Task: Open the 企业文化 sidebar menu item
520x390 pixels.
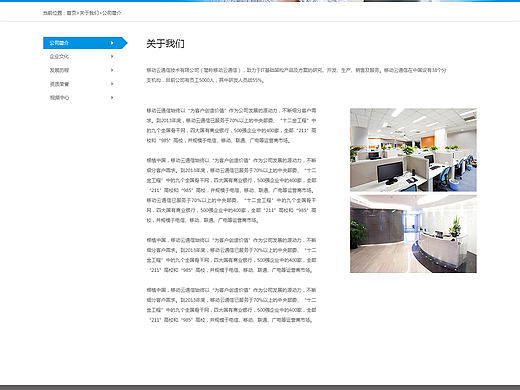Action: point(59,57)
